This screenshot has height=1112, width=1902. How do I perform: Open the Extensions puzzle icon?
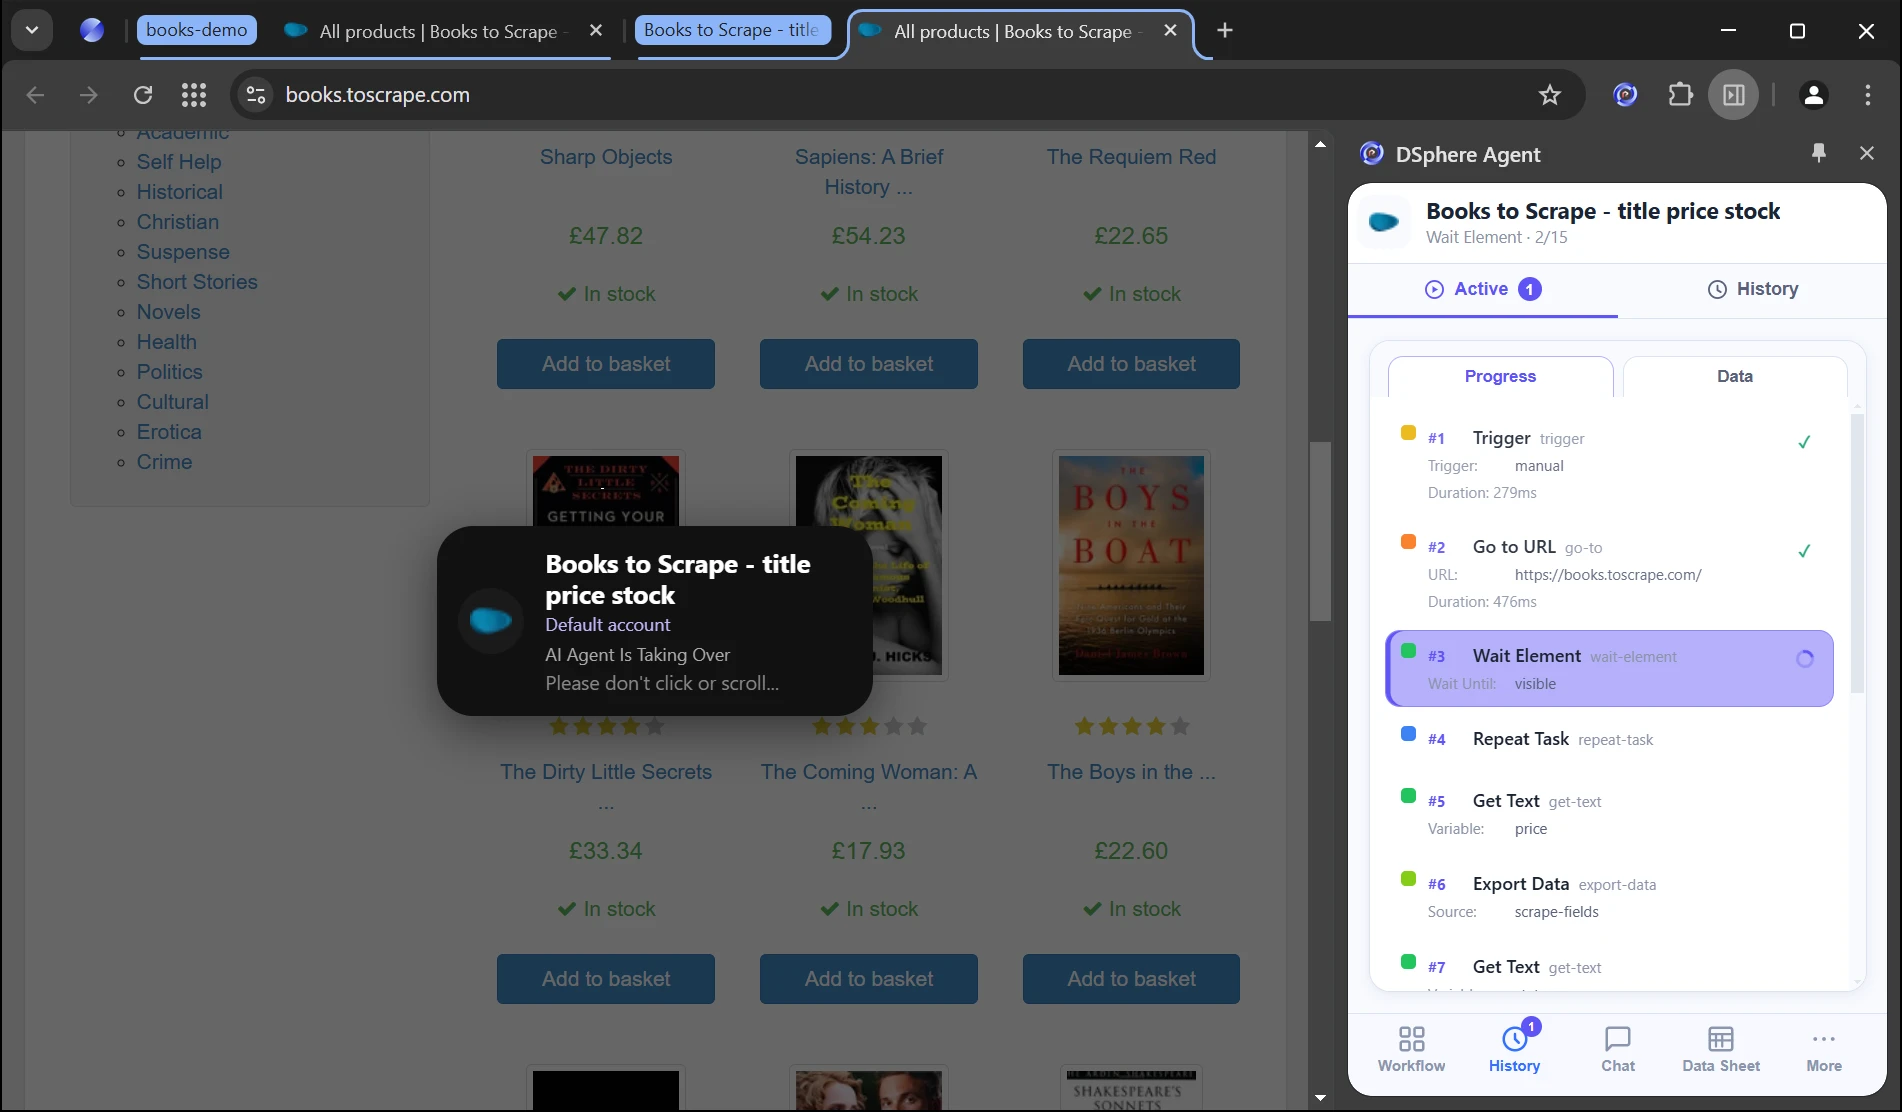pos(1681,95)
